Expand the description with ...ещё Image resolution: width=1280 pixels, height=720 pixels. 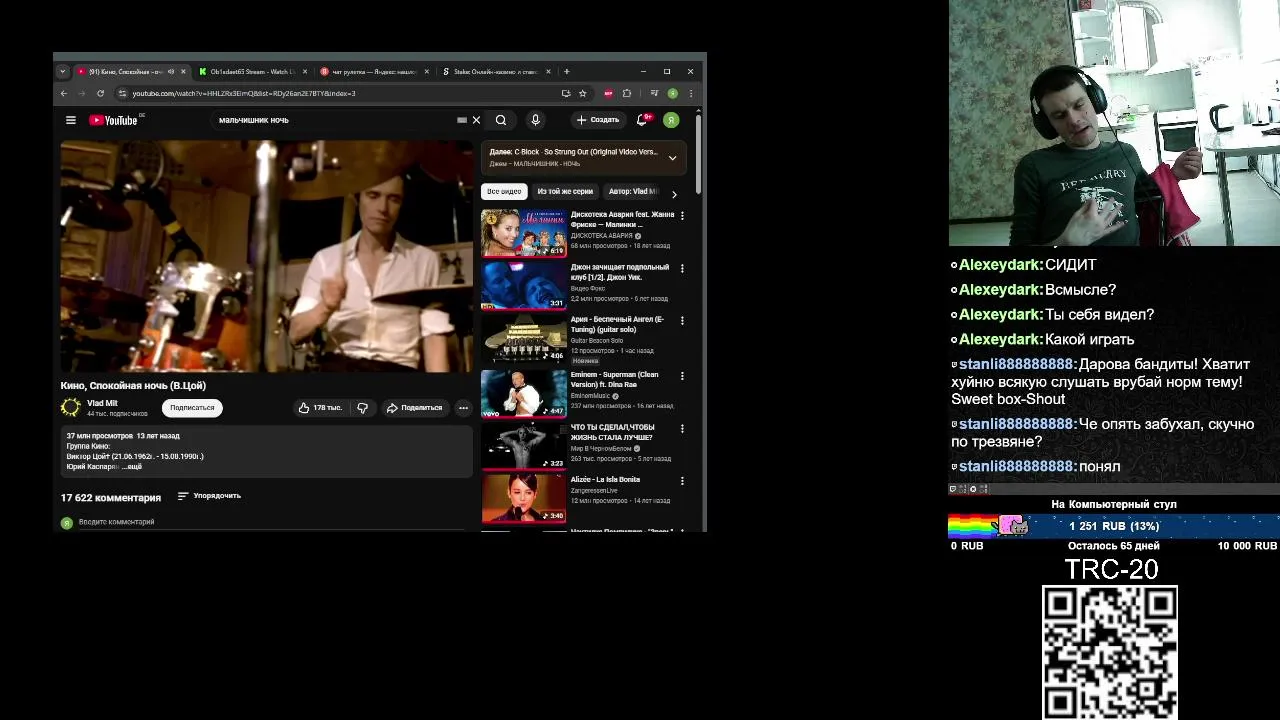132,467
